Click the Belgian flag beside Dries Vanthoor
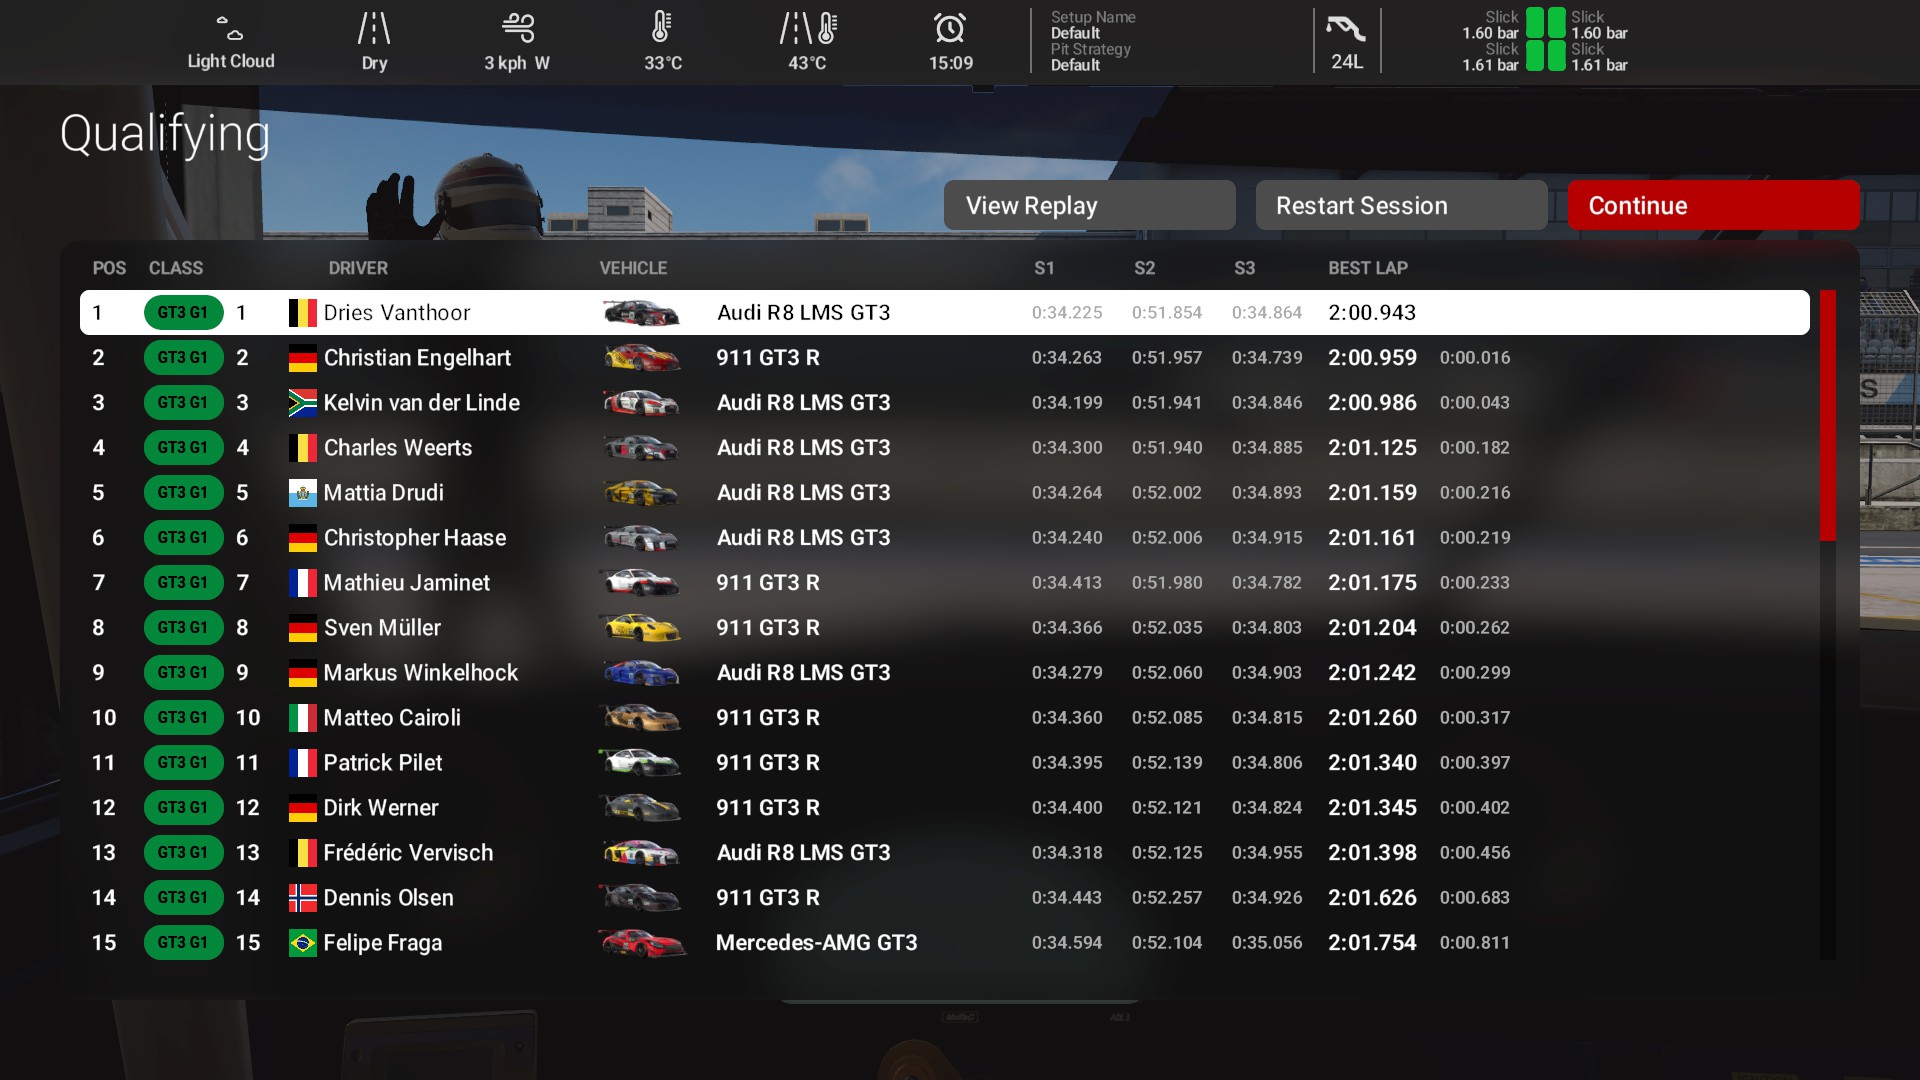 point(302,312)
